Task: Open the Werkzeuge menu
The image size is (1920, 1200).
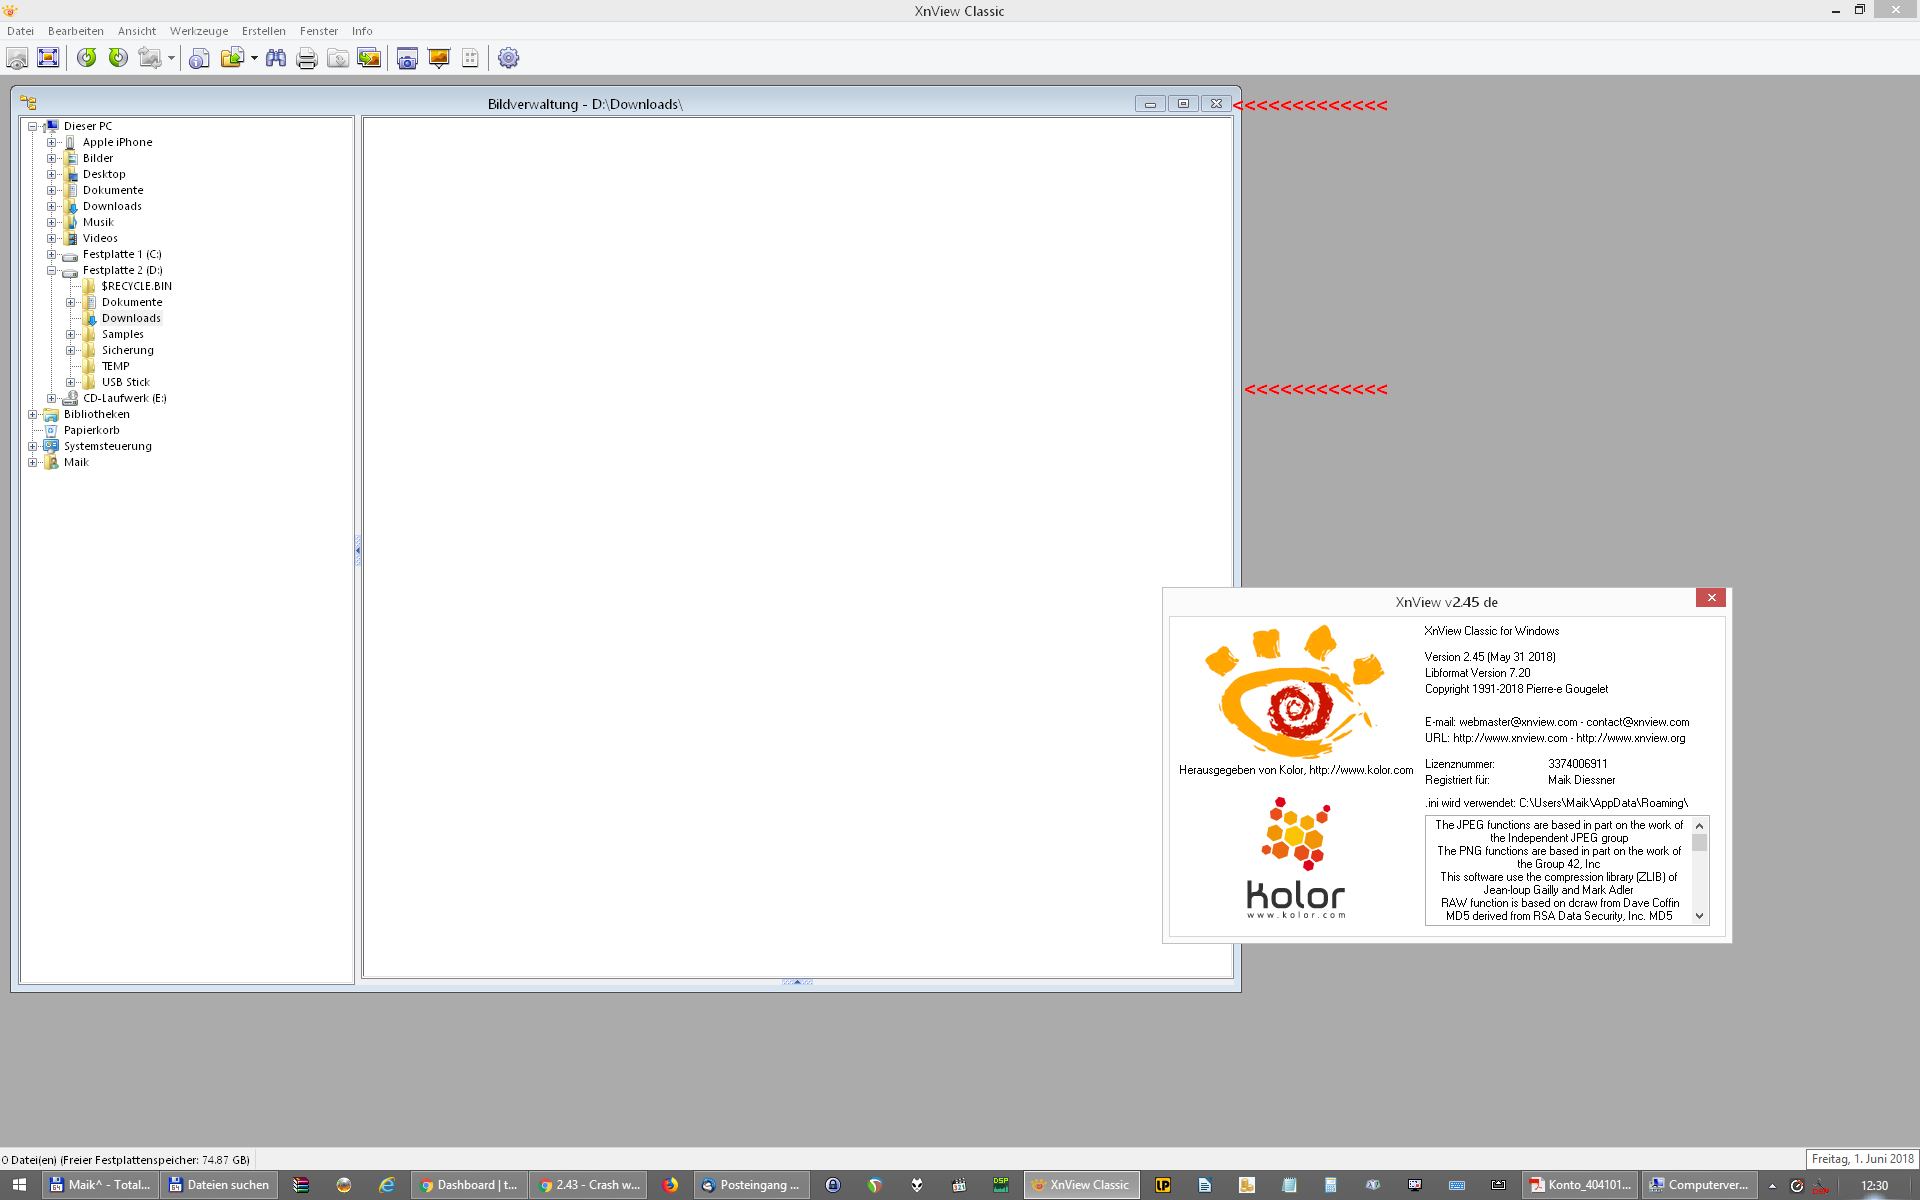Action: pos(198,31)
